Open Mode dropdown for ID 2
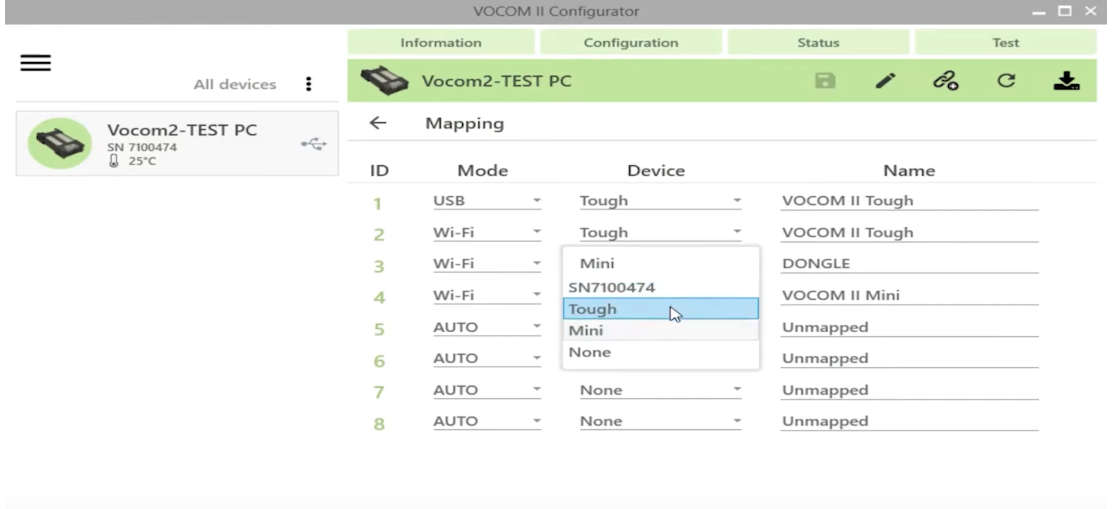 click(x=487, y=232)
